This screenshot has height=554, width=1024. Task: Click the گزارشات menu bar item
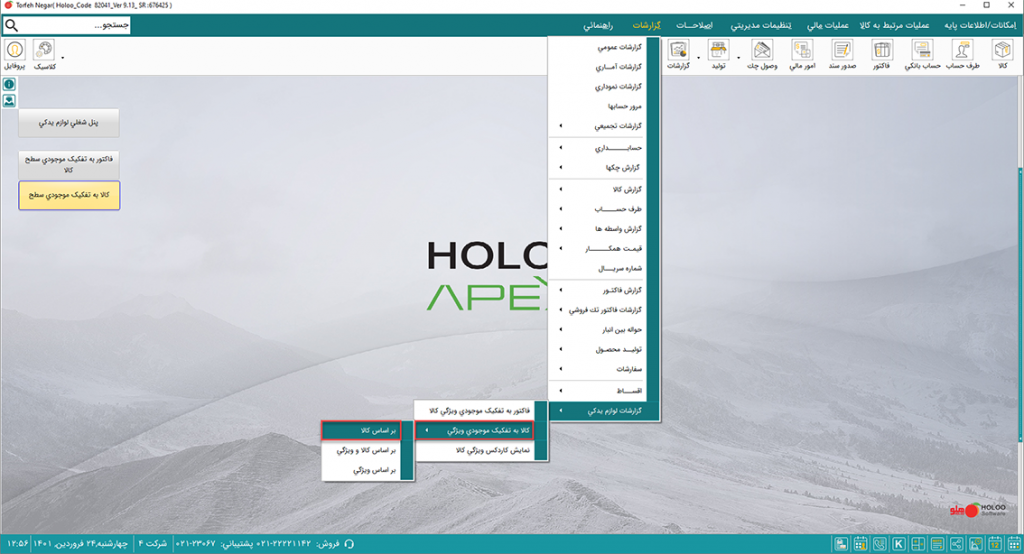tap(647, 25)
